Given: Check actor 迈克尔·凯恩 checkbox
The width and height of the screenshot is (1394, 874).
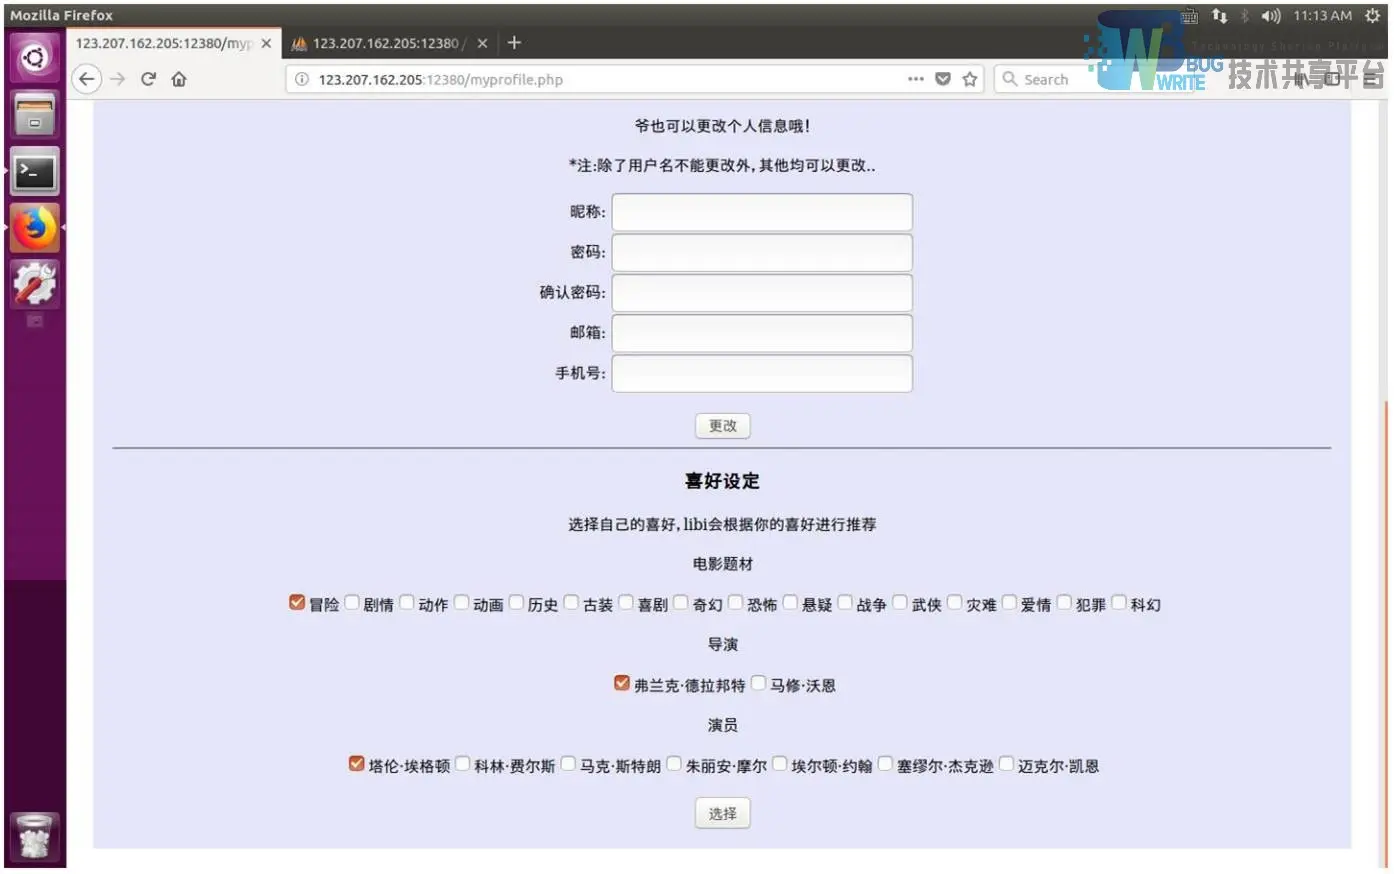Looking at the screenshot, I should (x=1007, y=763).
